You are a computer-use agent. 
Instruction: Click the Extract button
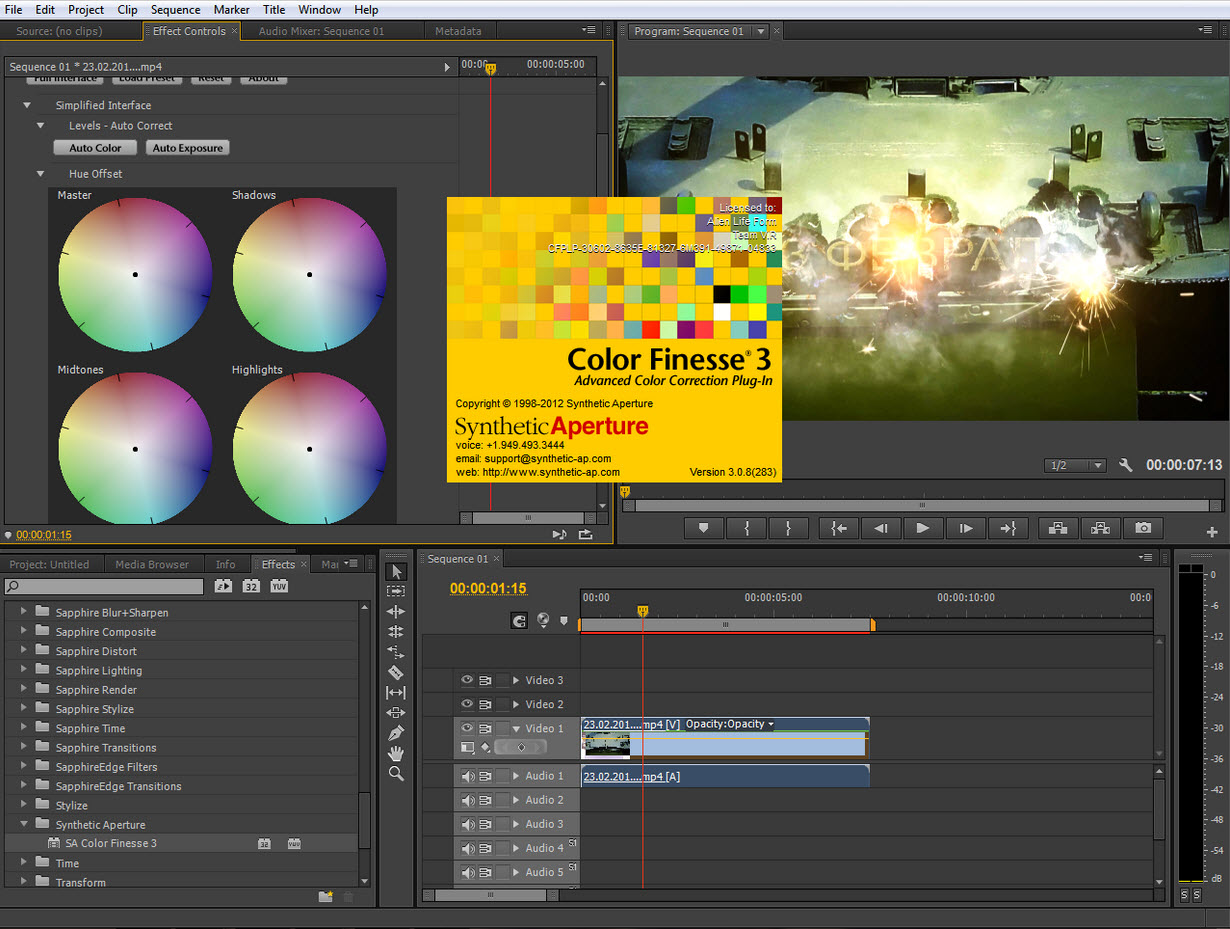pos(1100,528)
